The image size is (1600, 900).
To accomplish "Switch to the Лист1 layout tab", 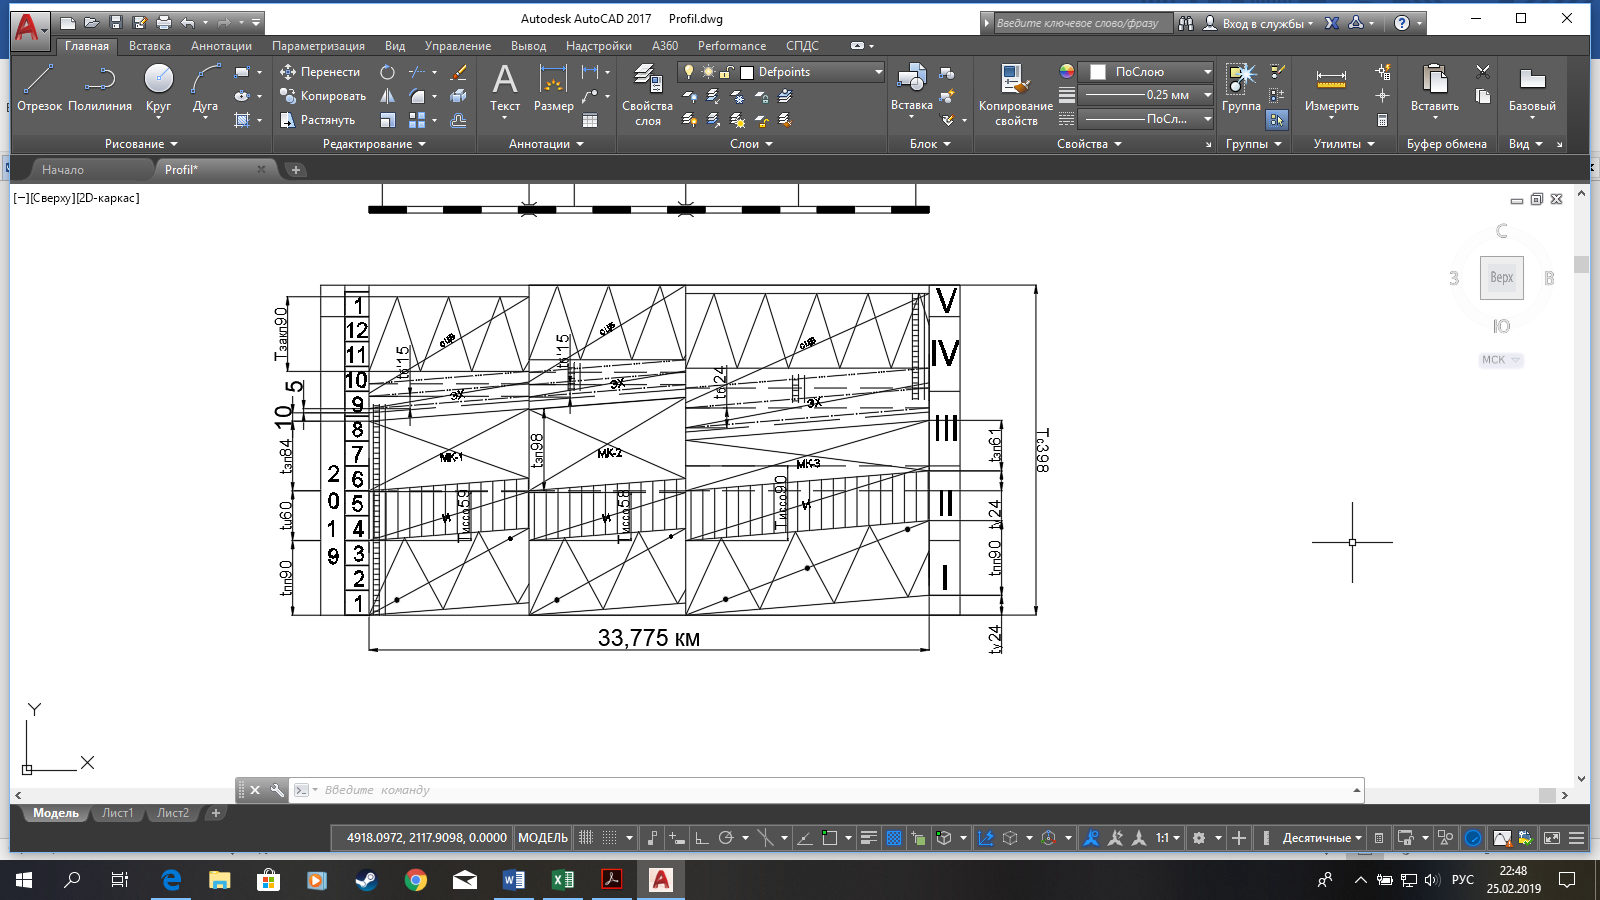I will (117, 813).
